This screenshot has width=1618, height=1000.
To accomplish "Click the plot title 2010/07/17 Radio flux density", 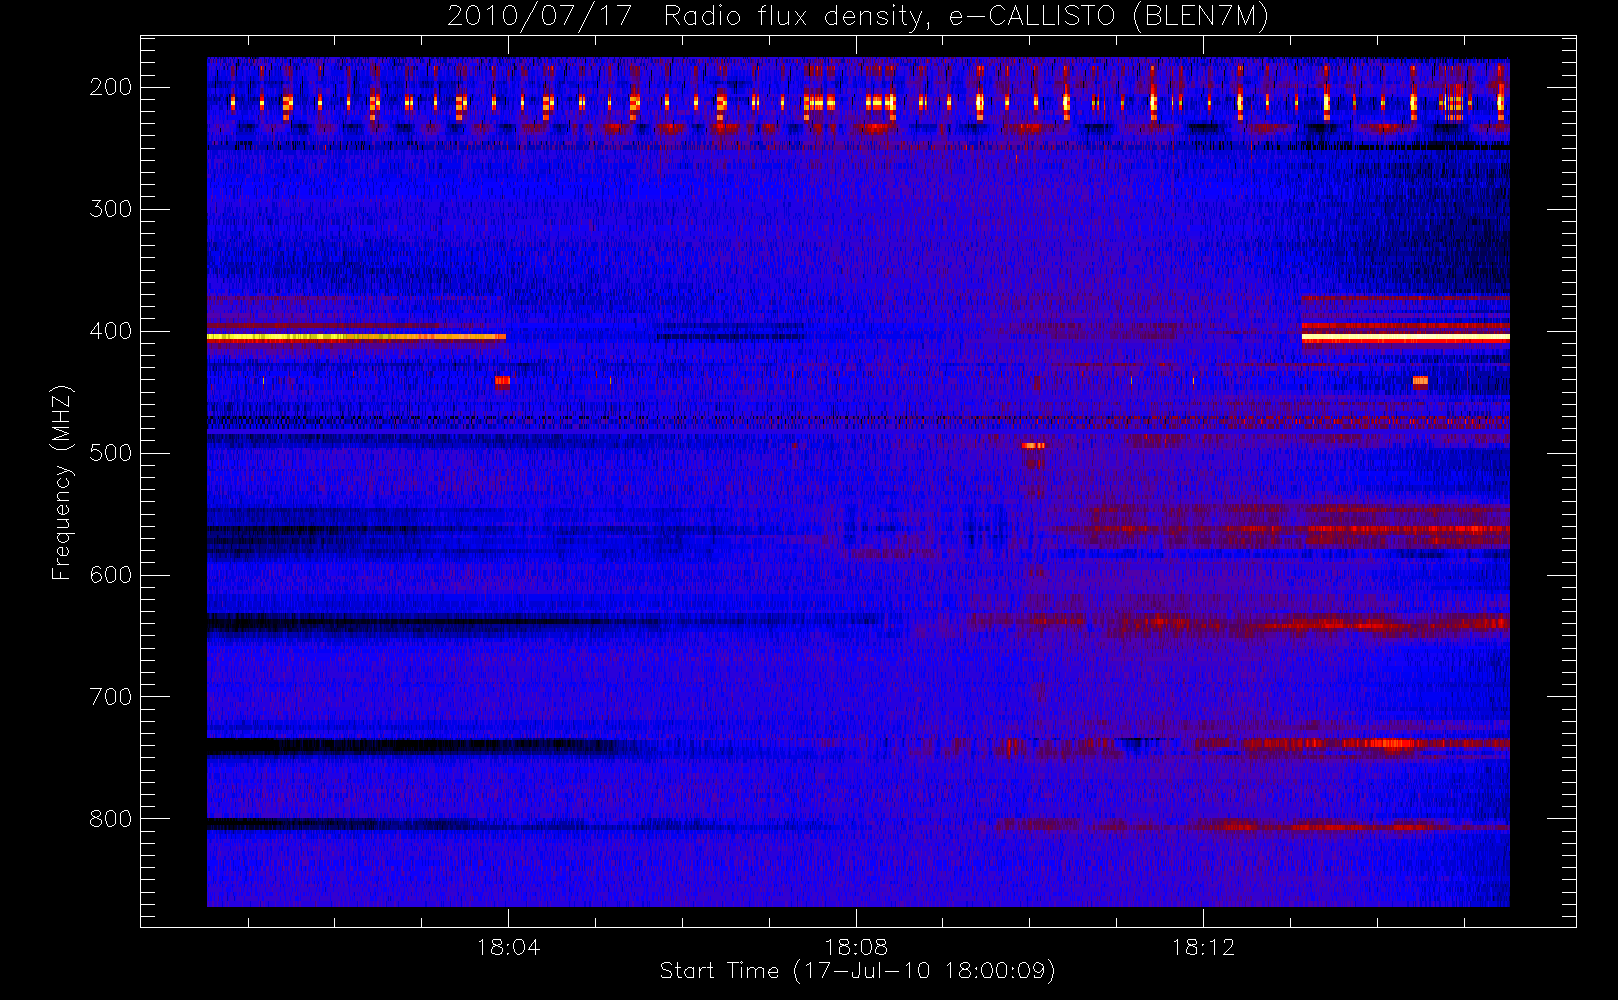I will coord(857,17).
